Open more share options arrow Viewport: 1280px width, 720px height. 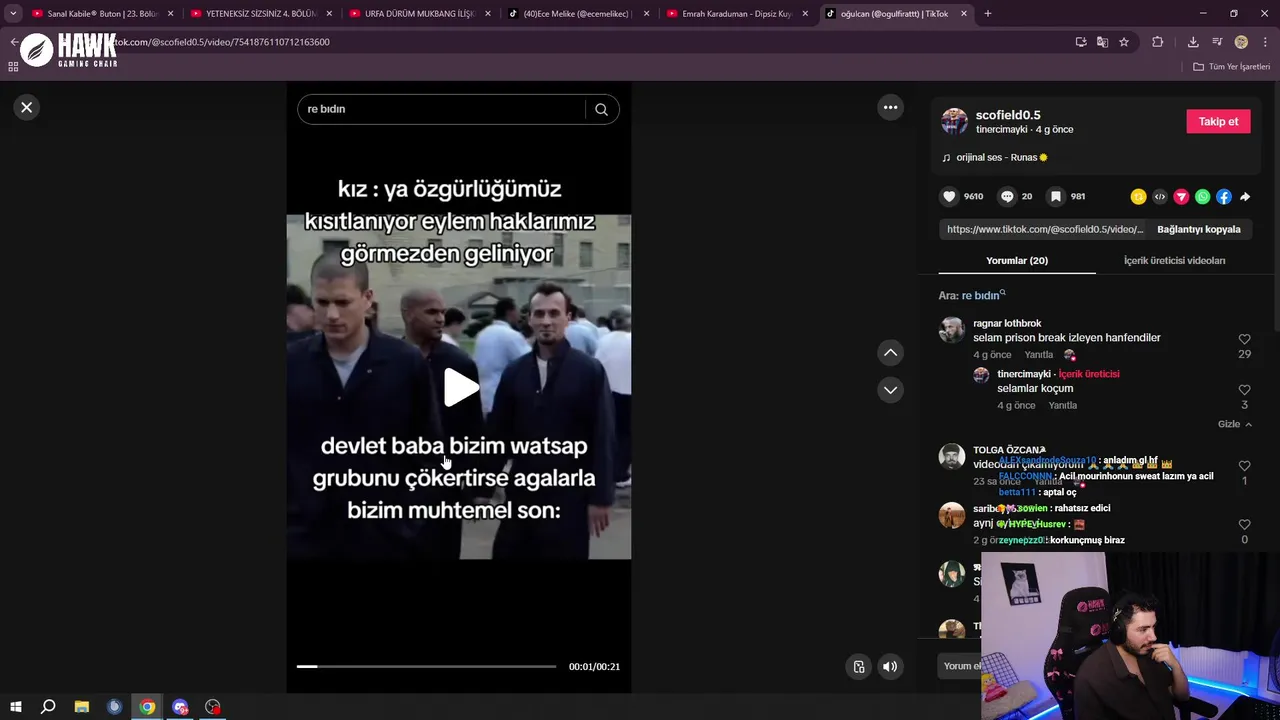[1245, 197]
